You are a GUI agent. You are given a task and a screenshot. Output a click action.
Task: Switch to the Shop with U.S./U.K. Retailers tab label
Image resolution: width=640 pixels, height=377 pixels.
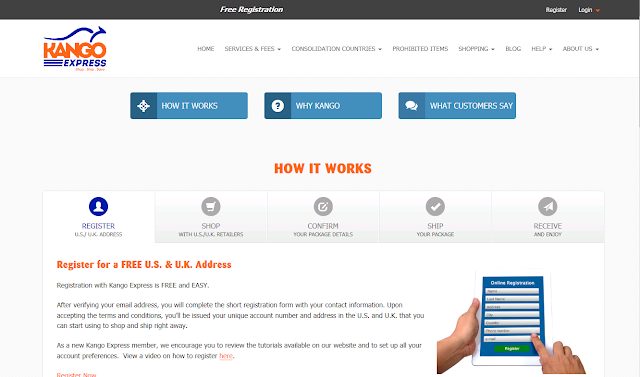pos(211,230)
